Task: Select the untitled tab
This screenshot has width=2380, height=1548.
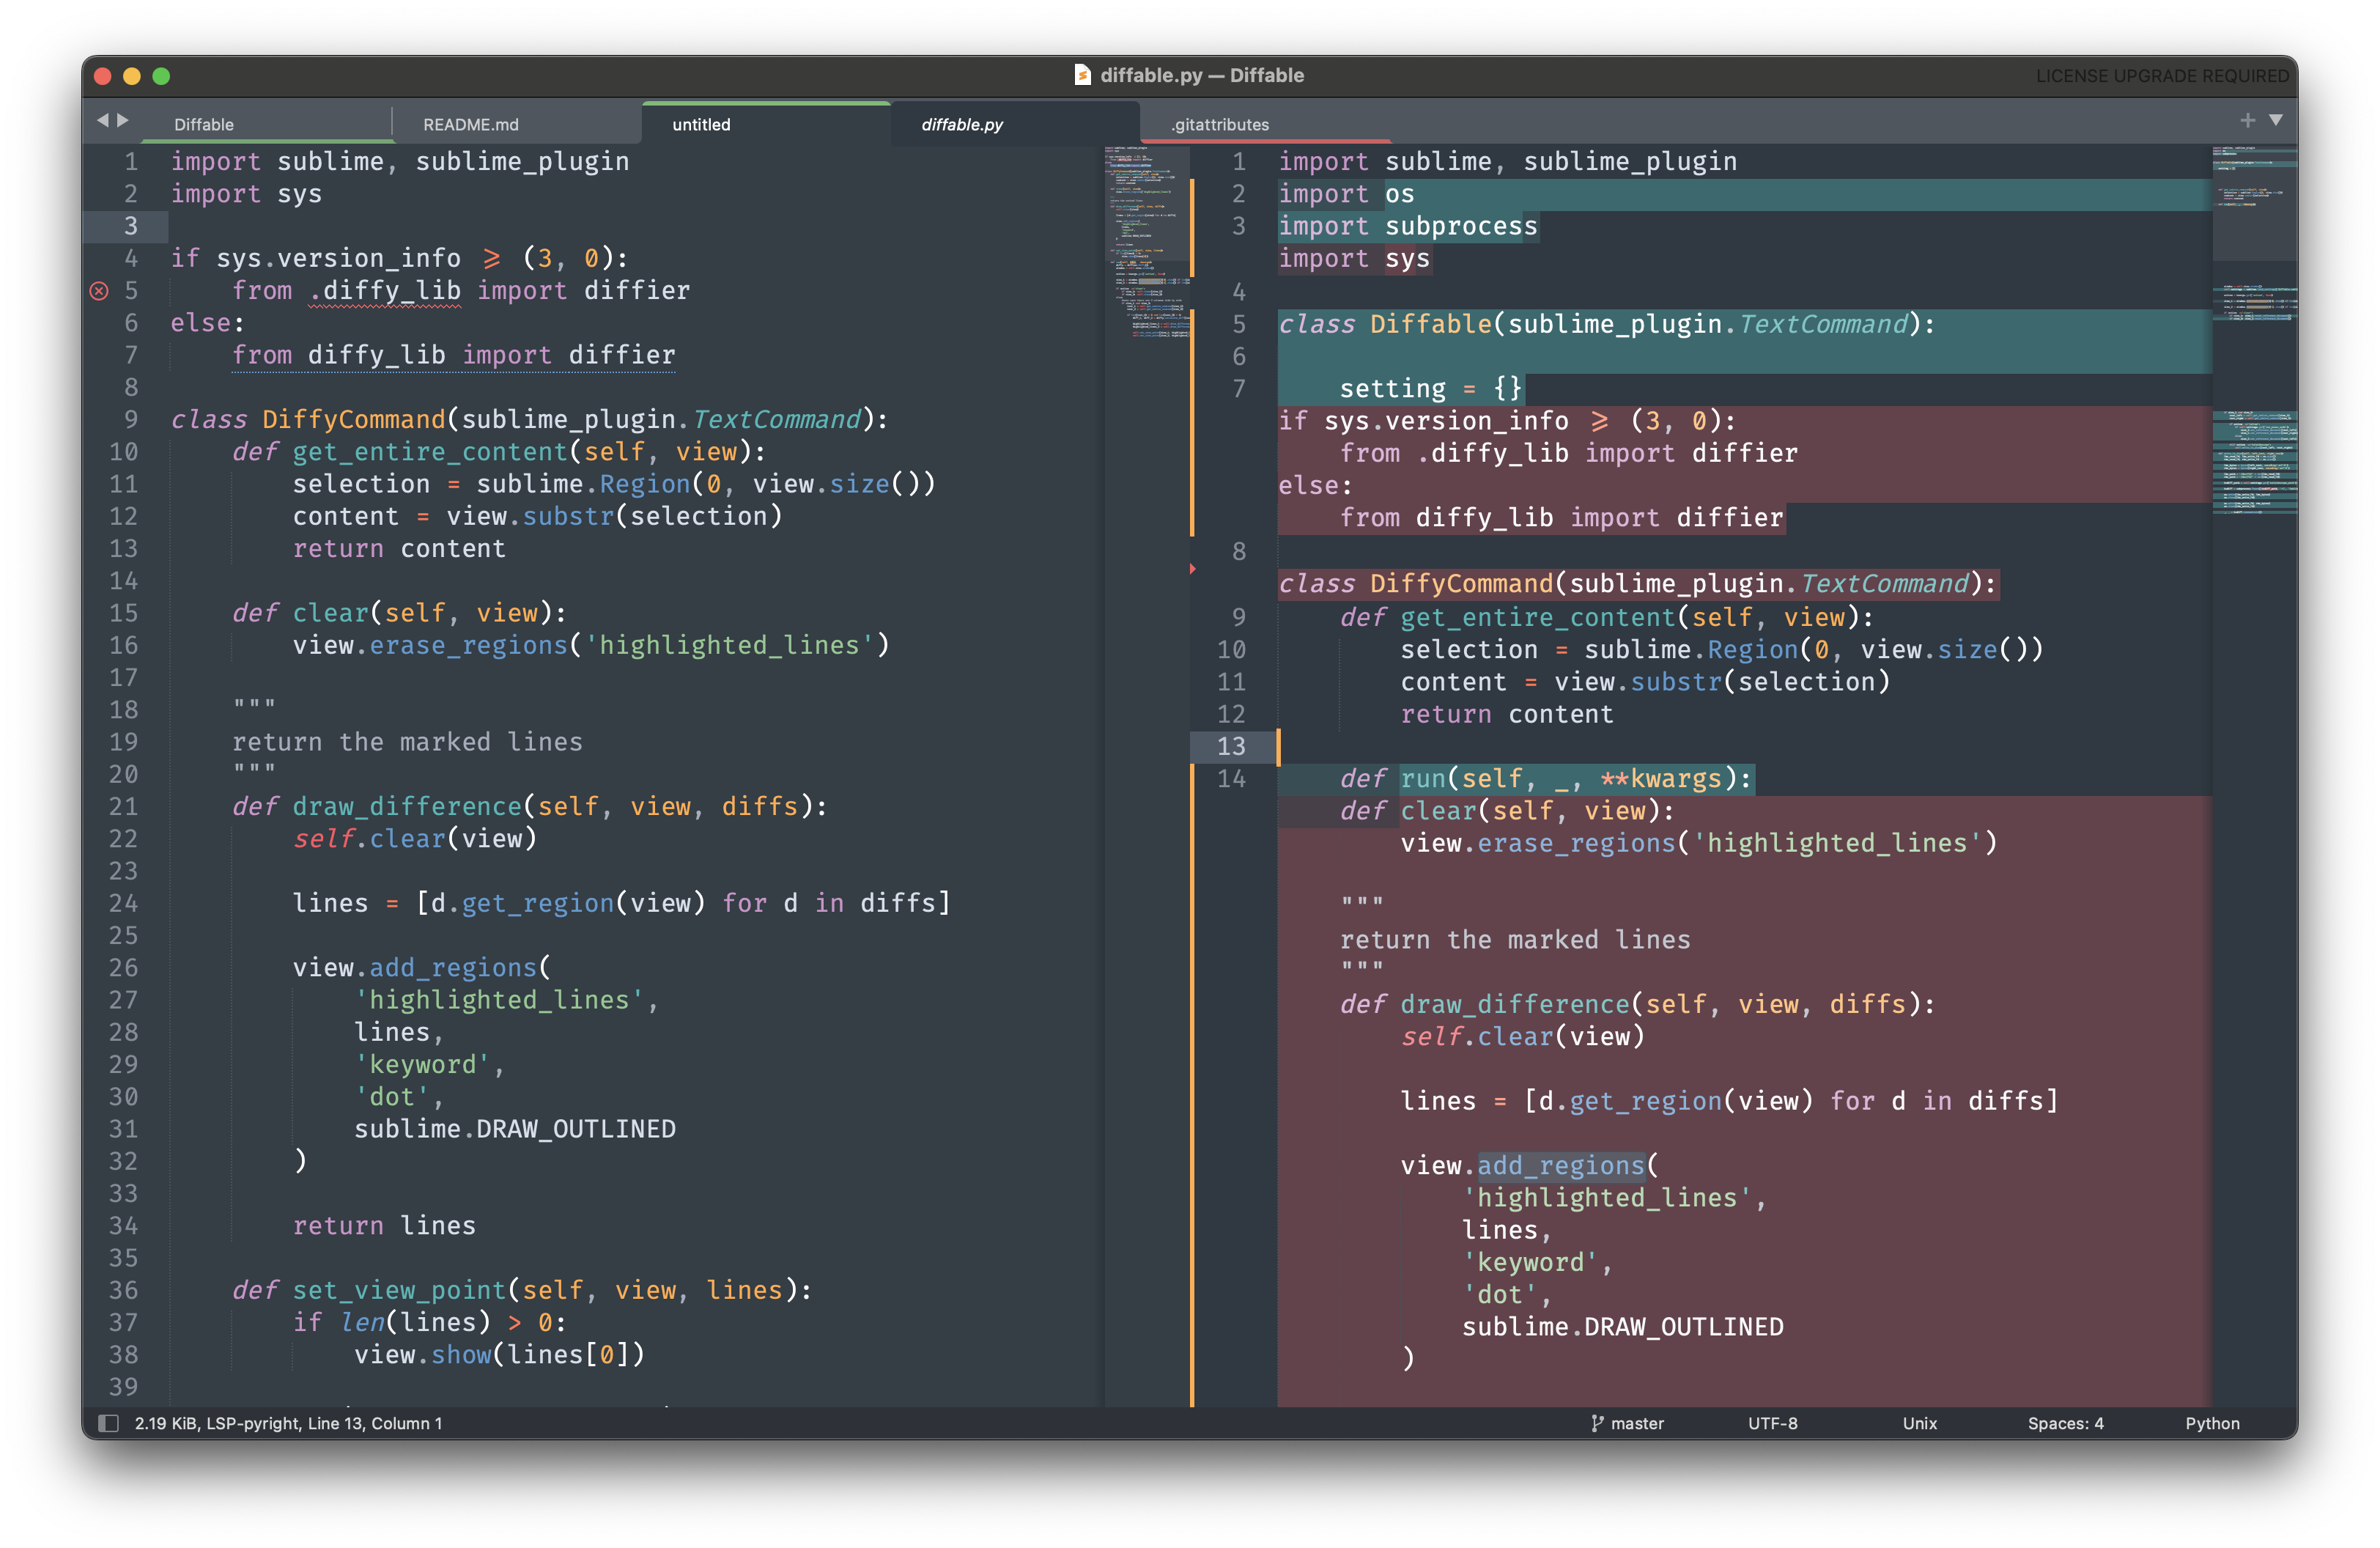Action: point(701,125)
